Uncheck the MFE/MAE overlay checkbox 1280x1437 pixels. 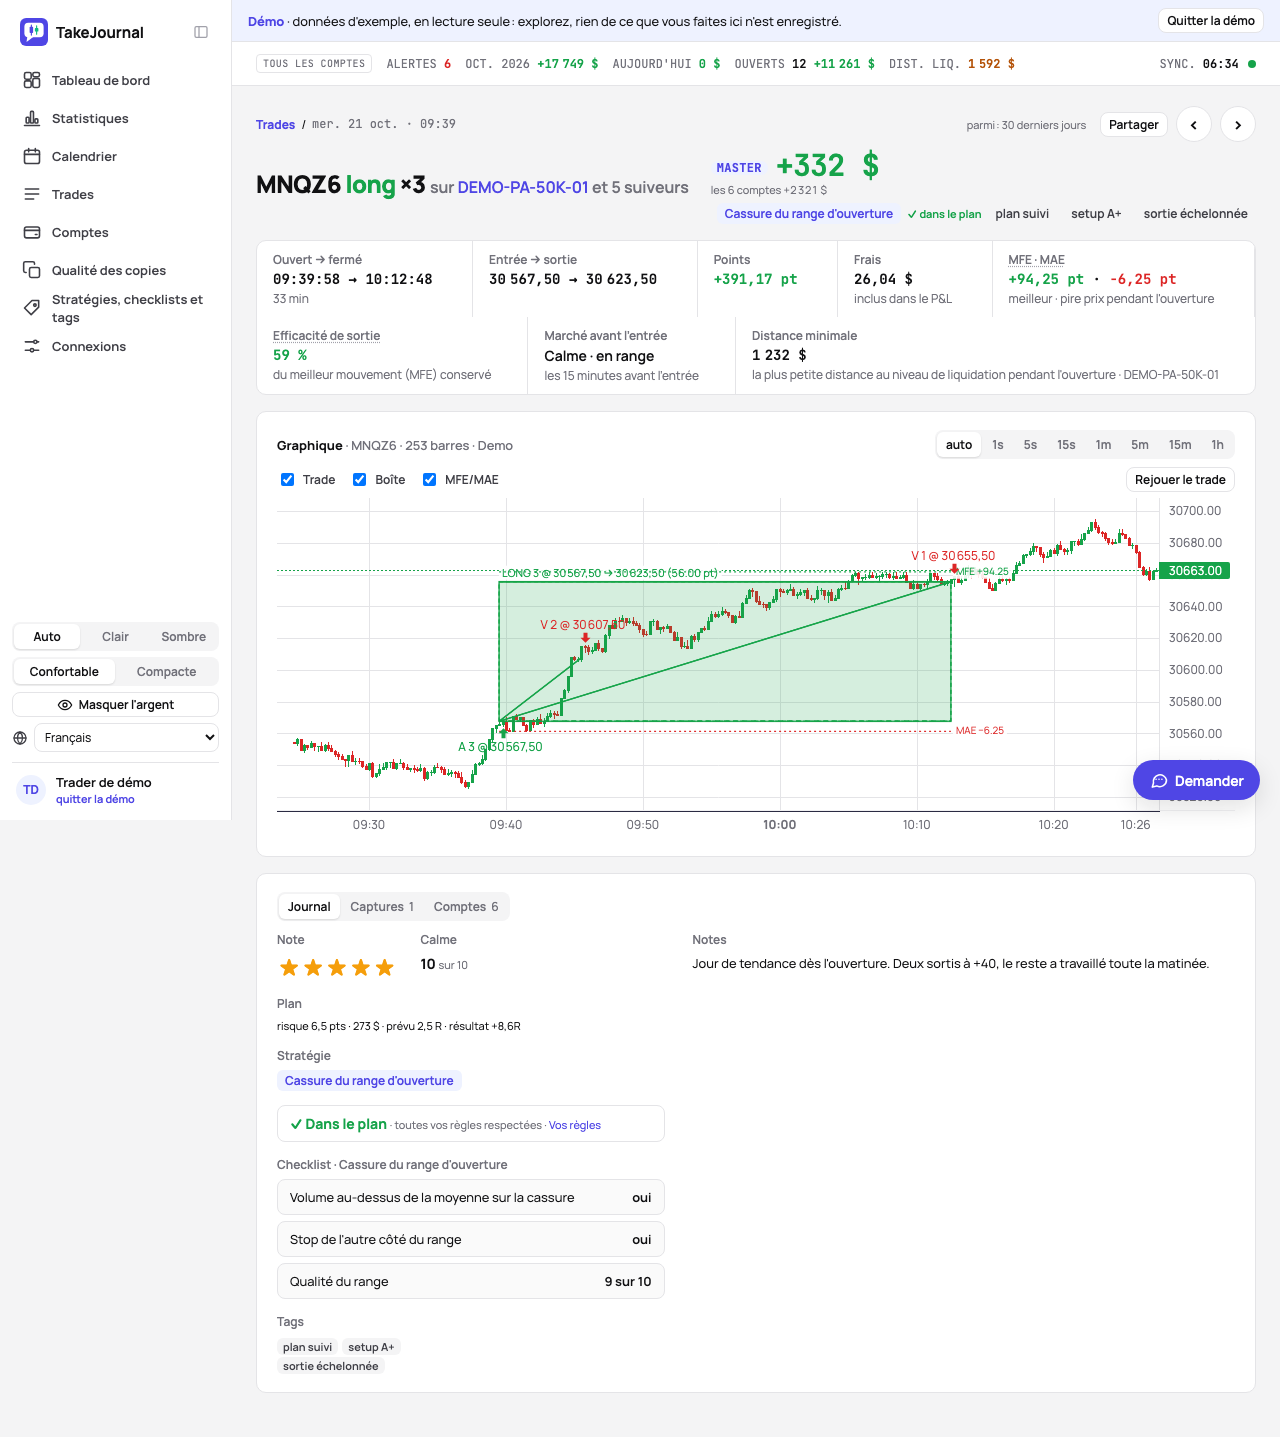430,480
